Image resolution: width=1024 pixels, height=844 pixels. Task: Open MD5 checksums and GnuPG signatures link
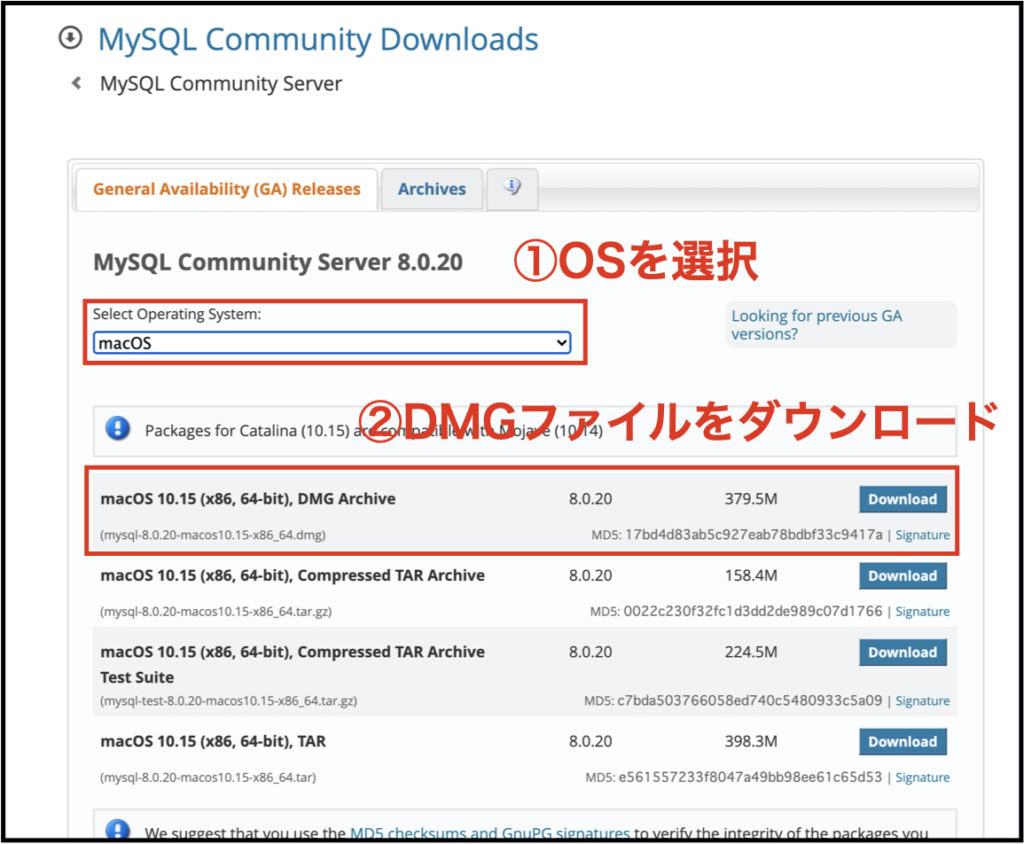point(489,832)
